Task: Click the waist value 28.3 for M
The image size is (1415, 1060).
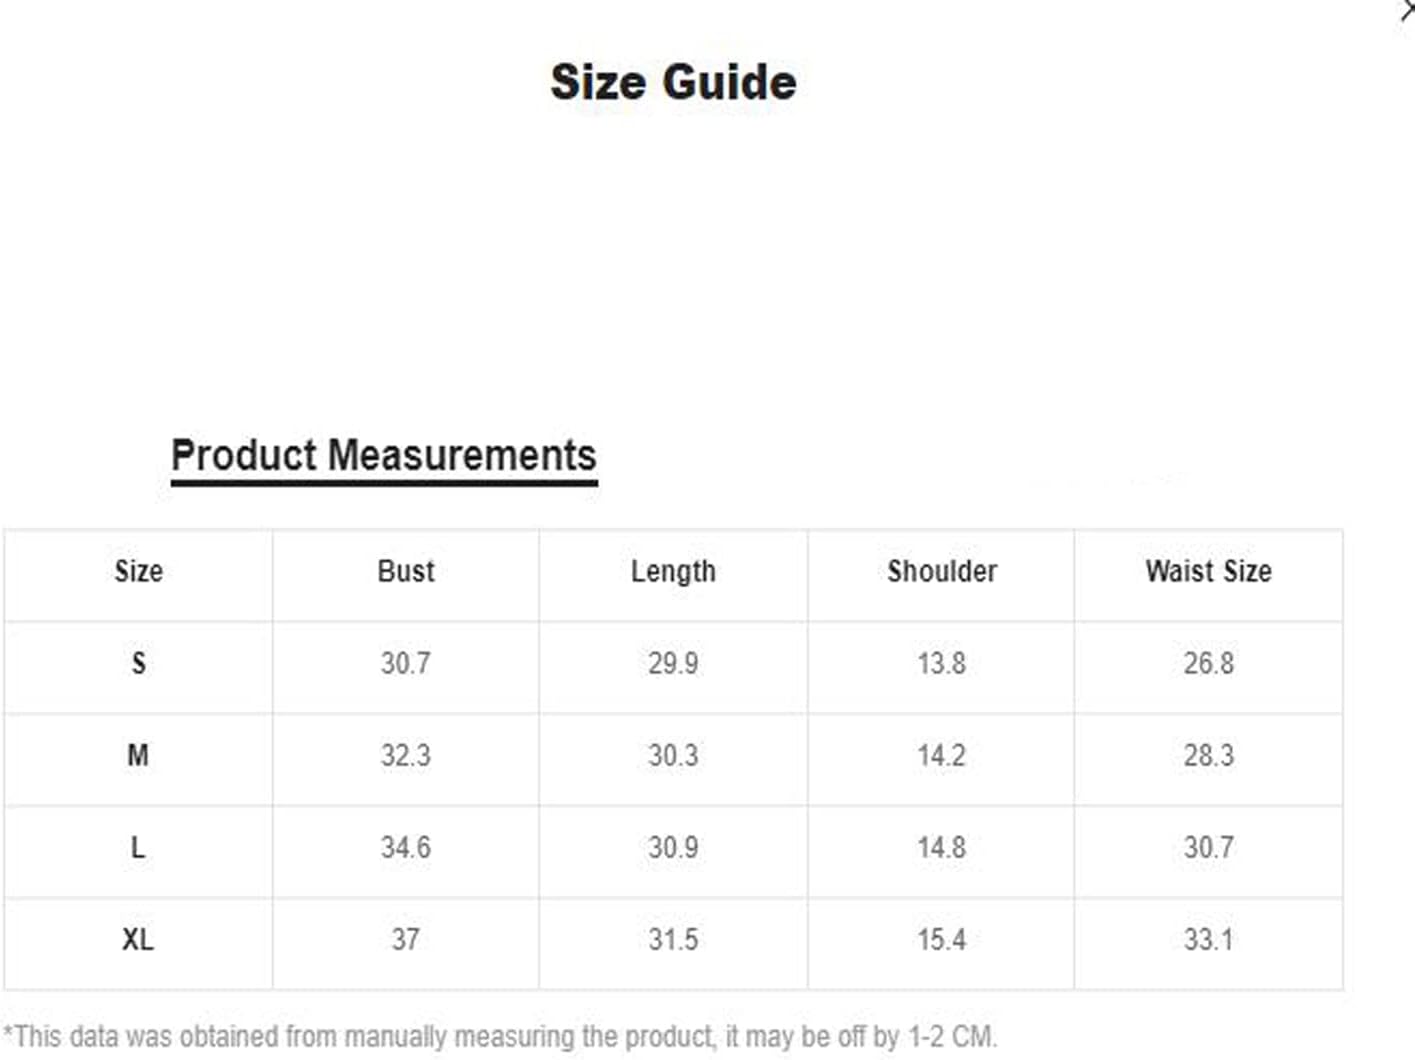Action: click(x=1208, y=755)
